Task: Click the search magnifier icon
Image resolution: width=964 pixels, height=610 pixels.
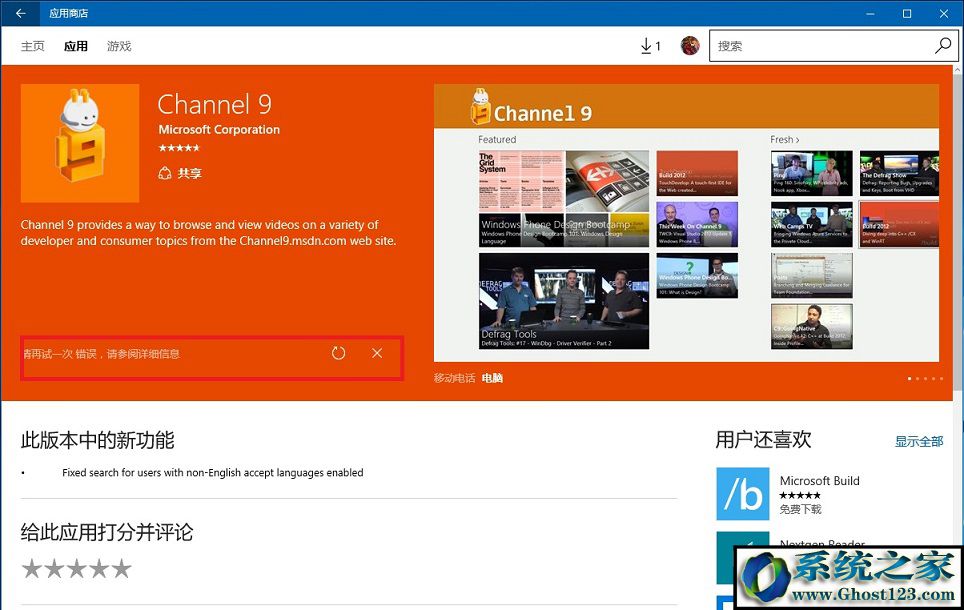Action: (x=942, y=46)
